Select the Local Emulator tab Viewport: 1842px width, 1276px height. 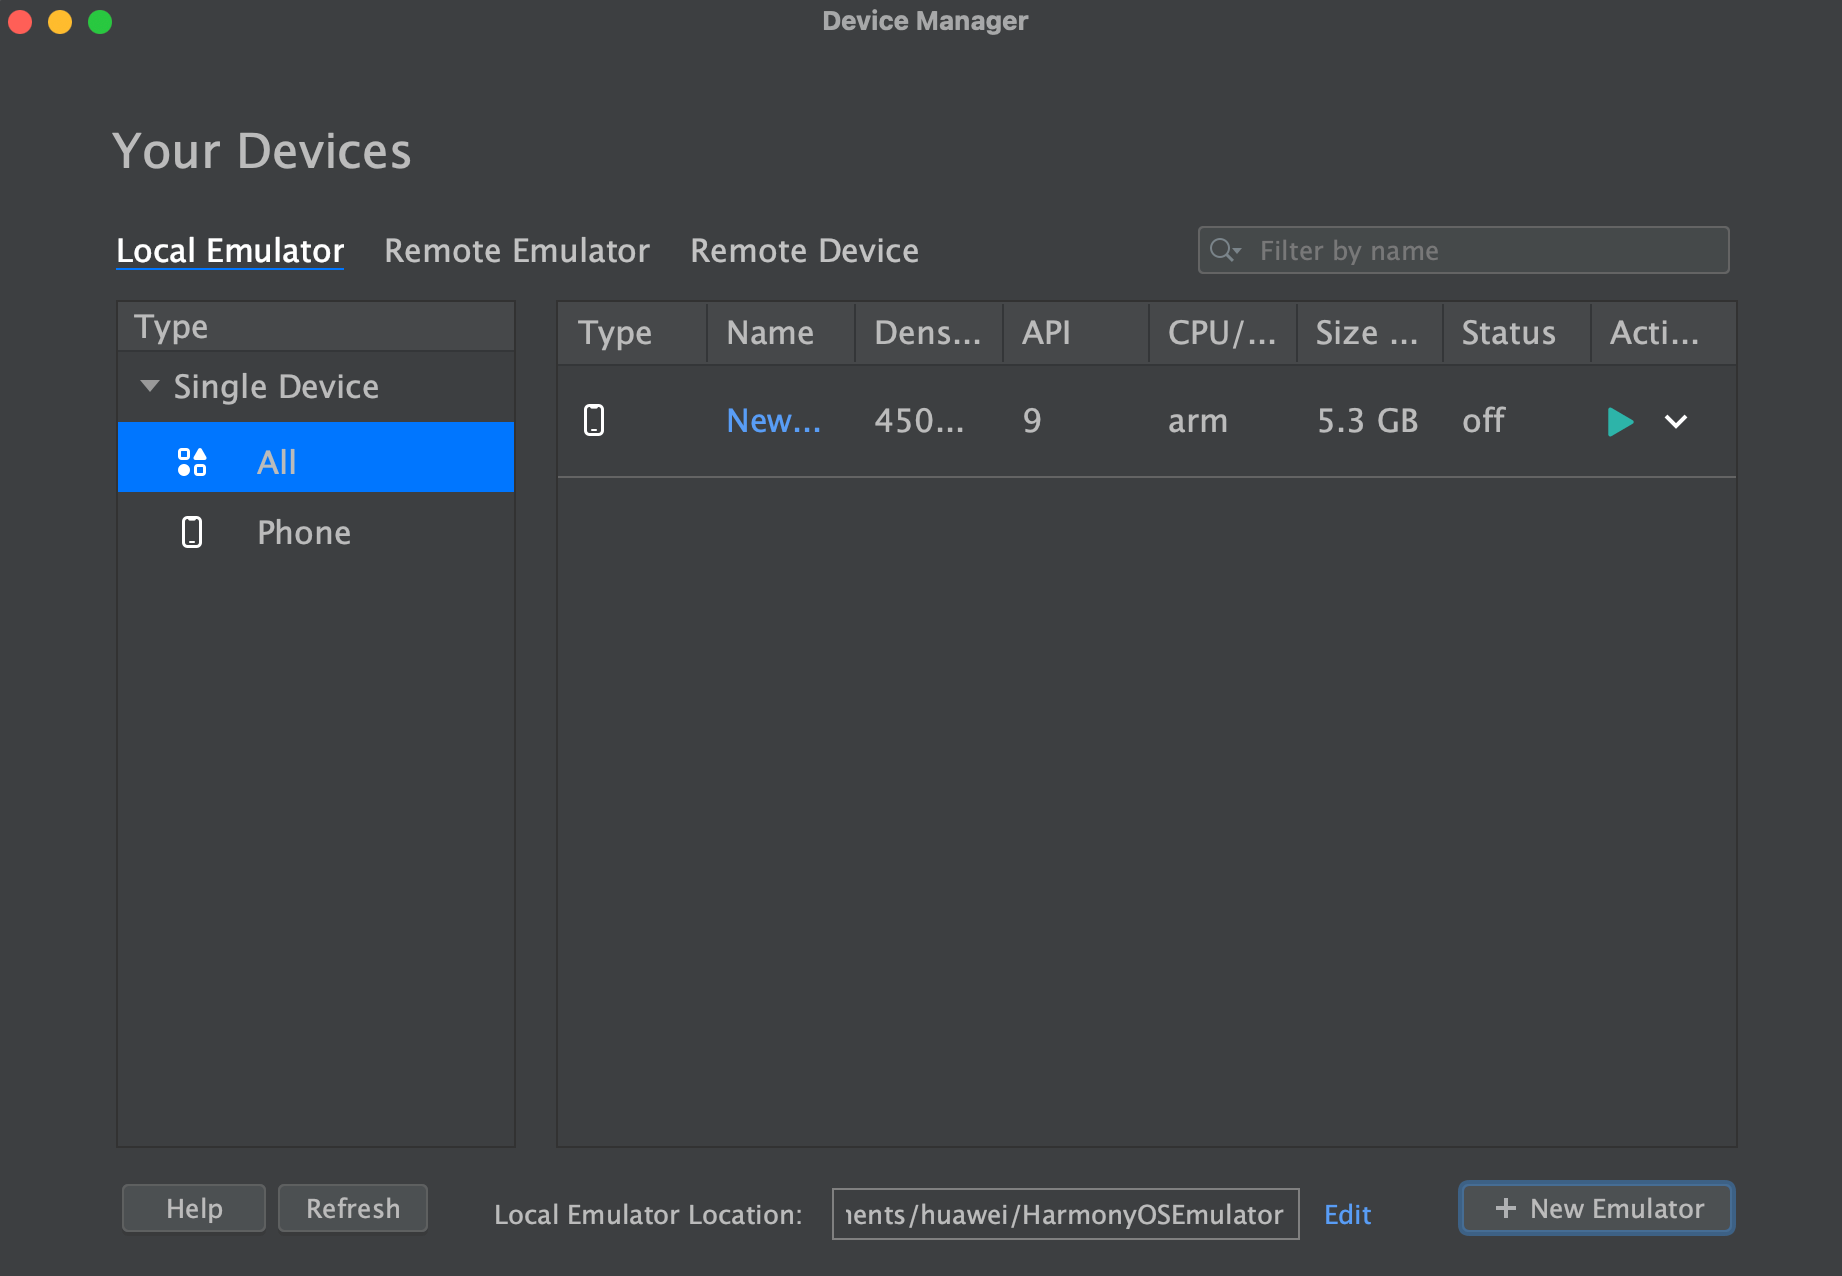tap(230, 250)
